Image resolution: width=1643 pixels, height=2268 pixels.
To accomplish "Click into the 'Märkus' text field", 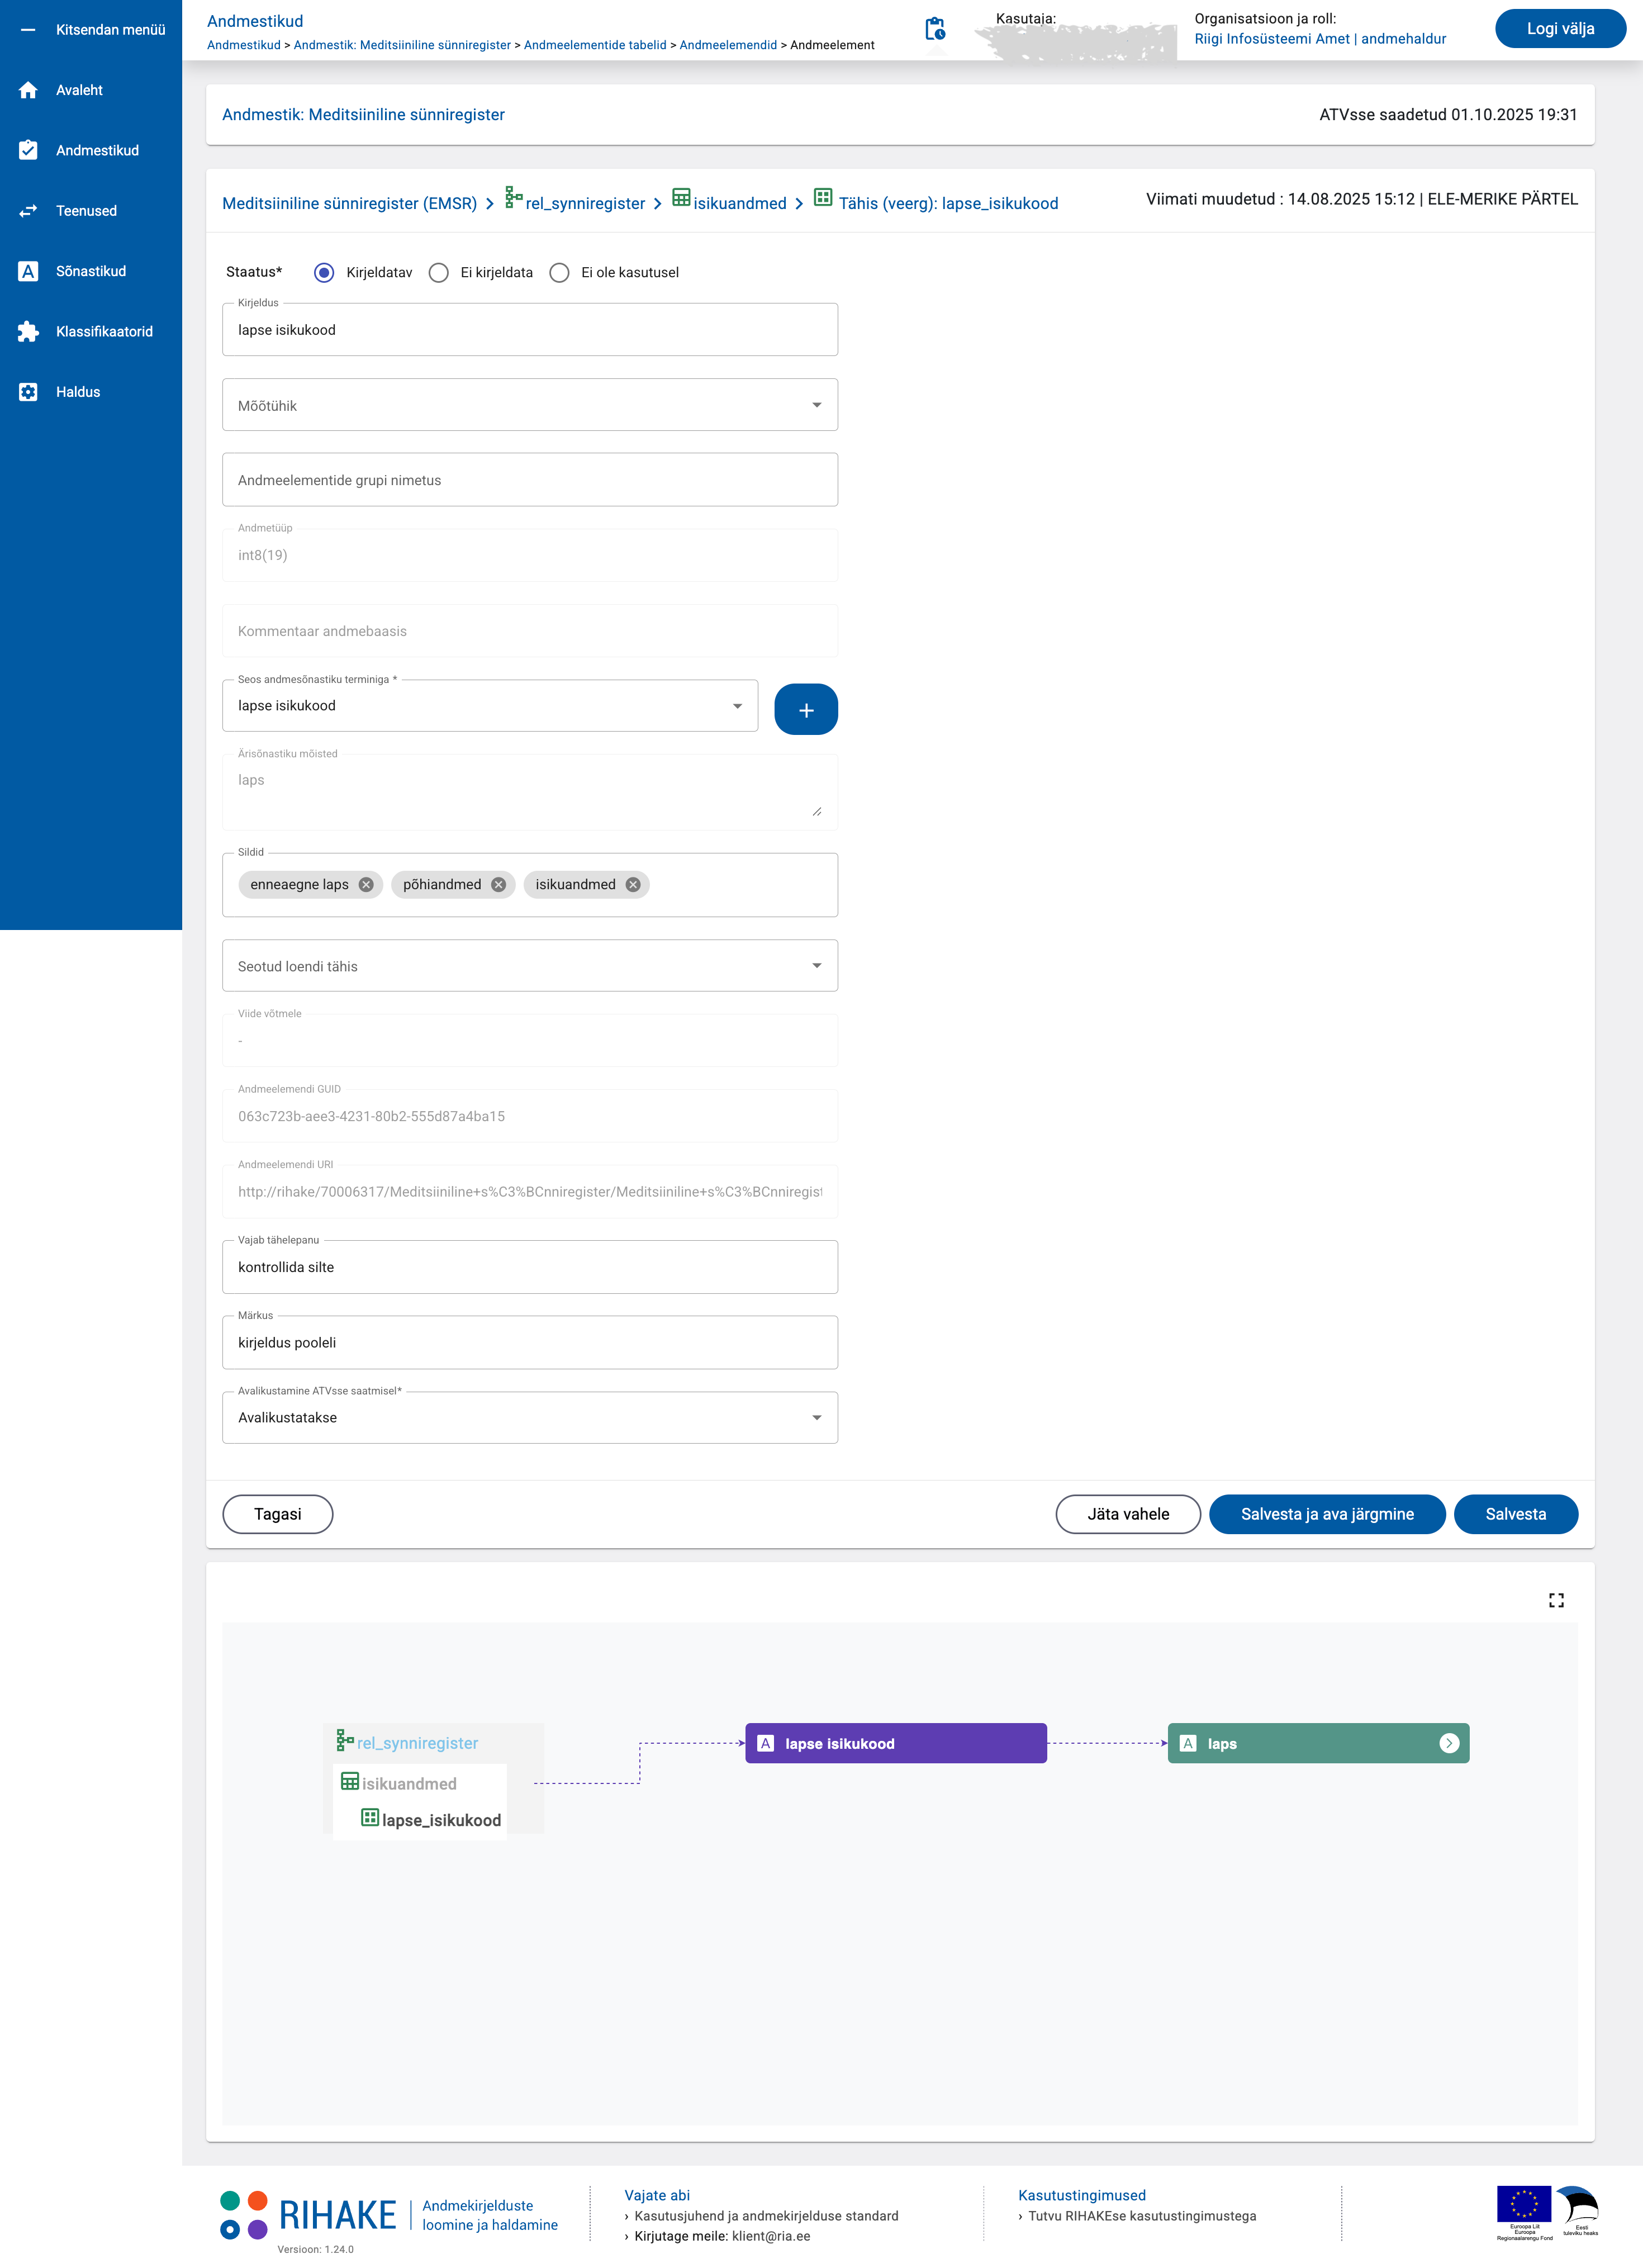I will tap(529, 1343).
